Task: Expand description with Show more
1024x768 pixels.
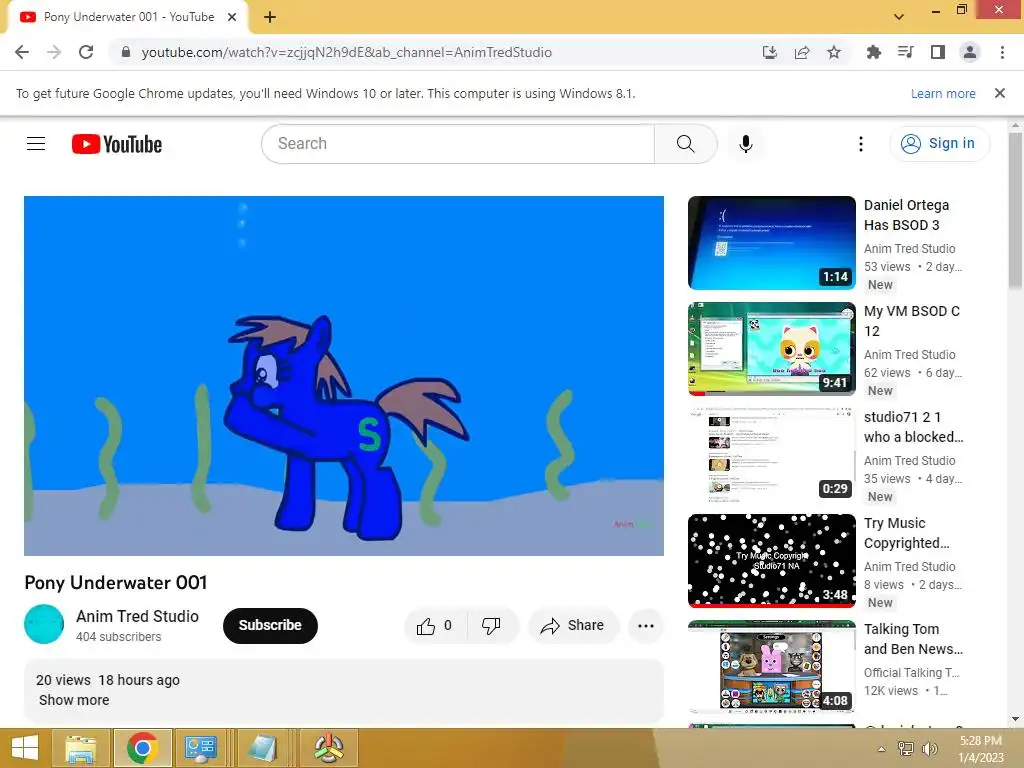Action: tap(74, 700)
